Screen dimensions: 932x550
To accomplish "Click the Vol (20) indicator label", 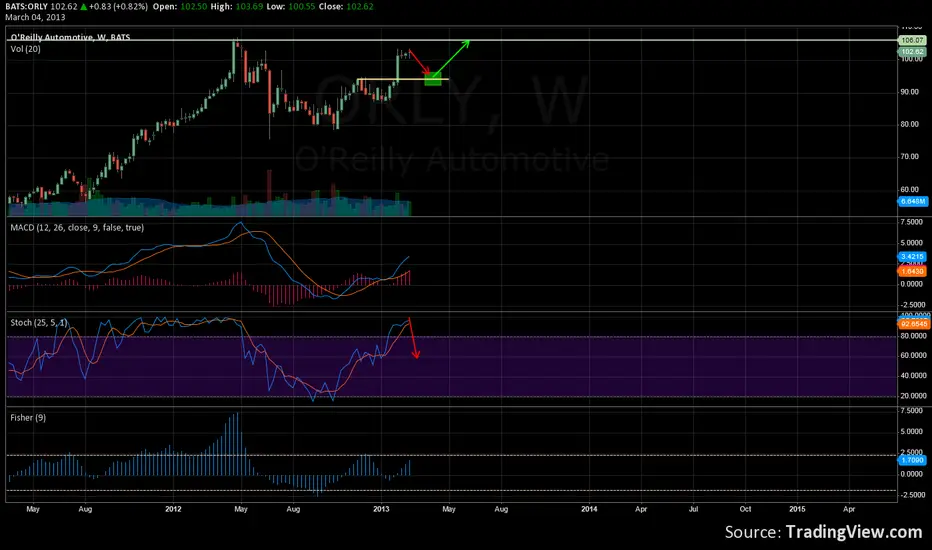I will point(26,49).
